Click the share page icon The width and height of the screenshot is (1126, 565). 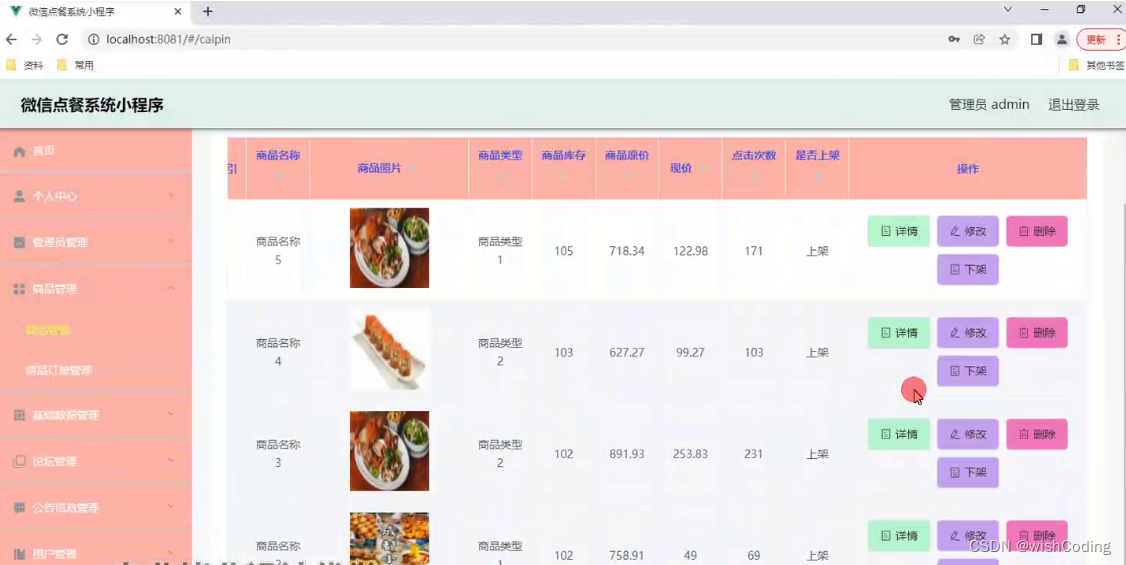tap(979, 39)
